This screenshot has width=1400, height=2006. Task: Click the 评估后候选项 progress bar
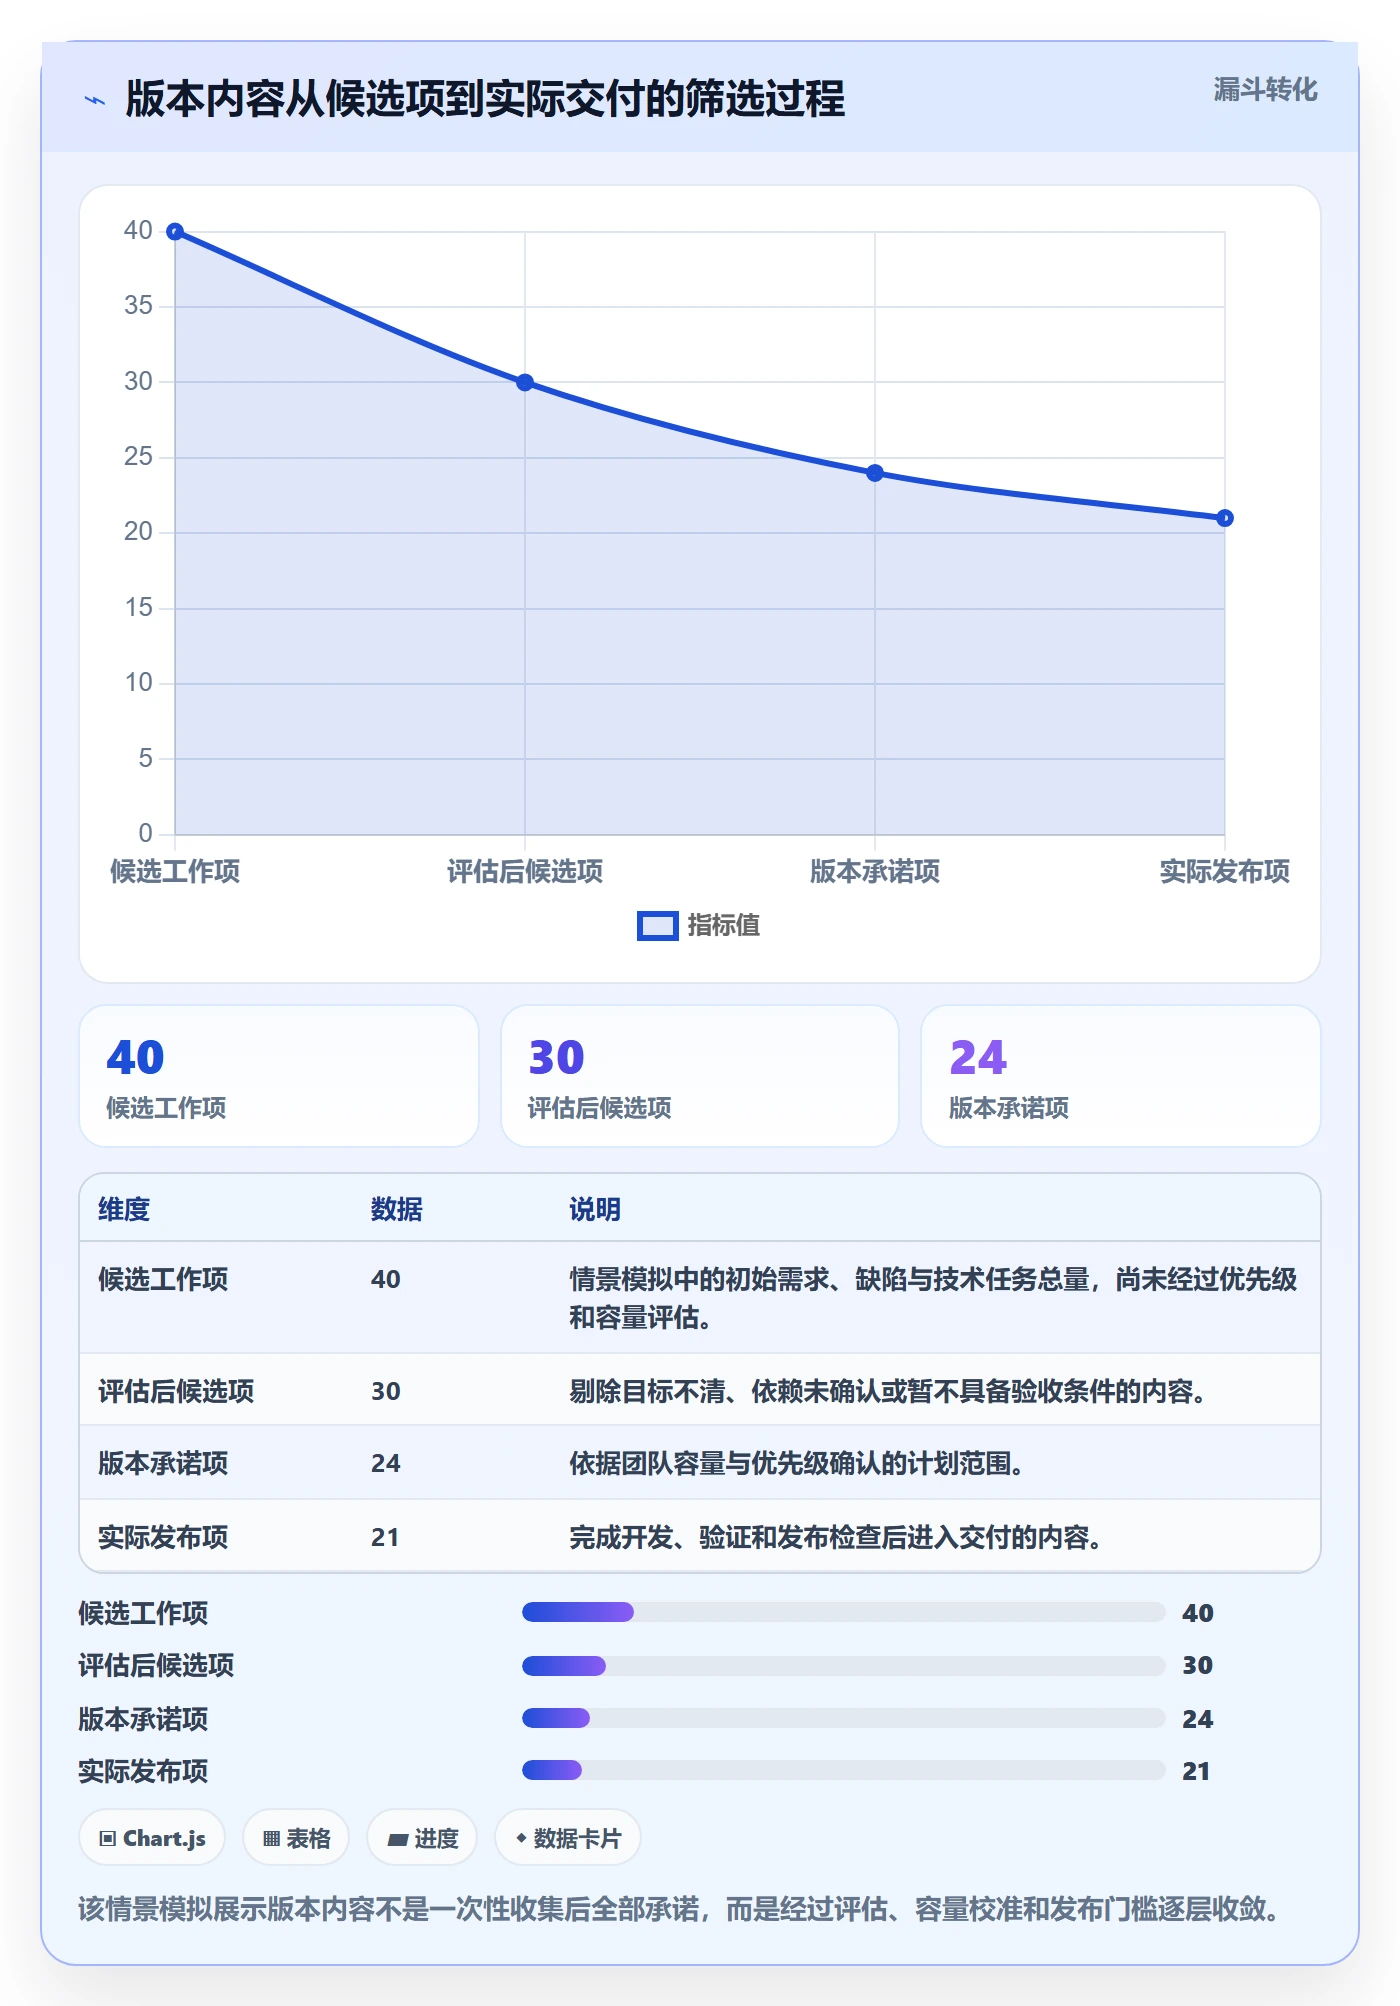coord(844,1665)
